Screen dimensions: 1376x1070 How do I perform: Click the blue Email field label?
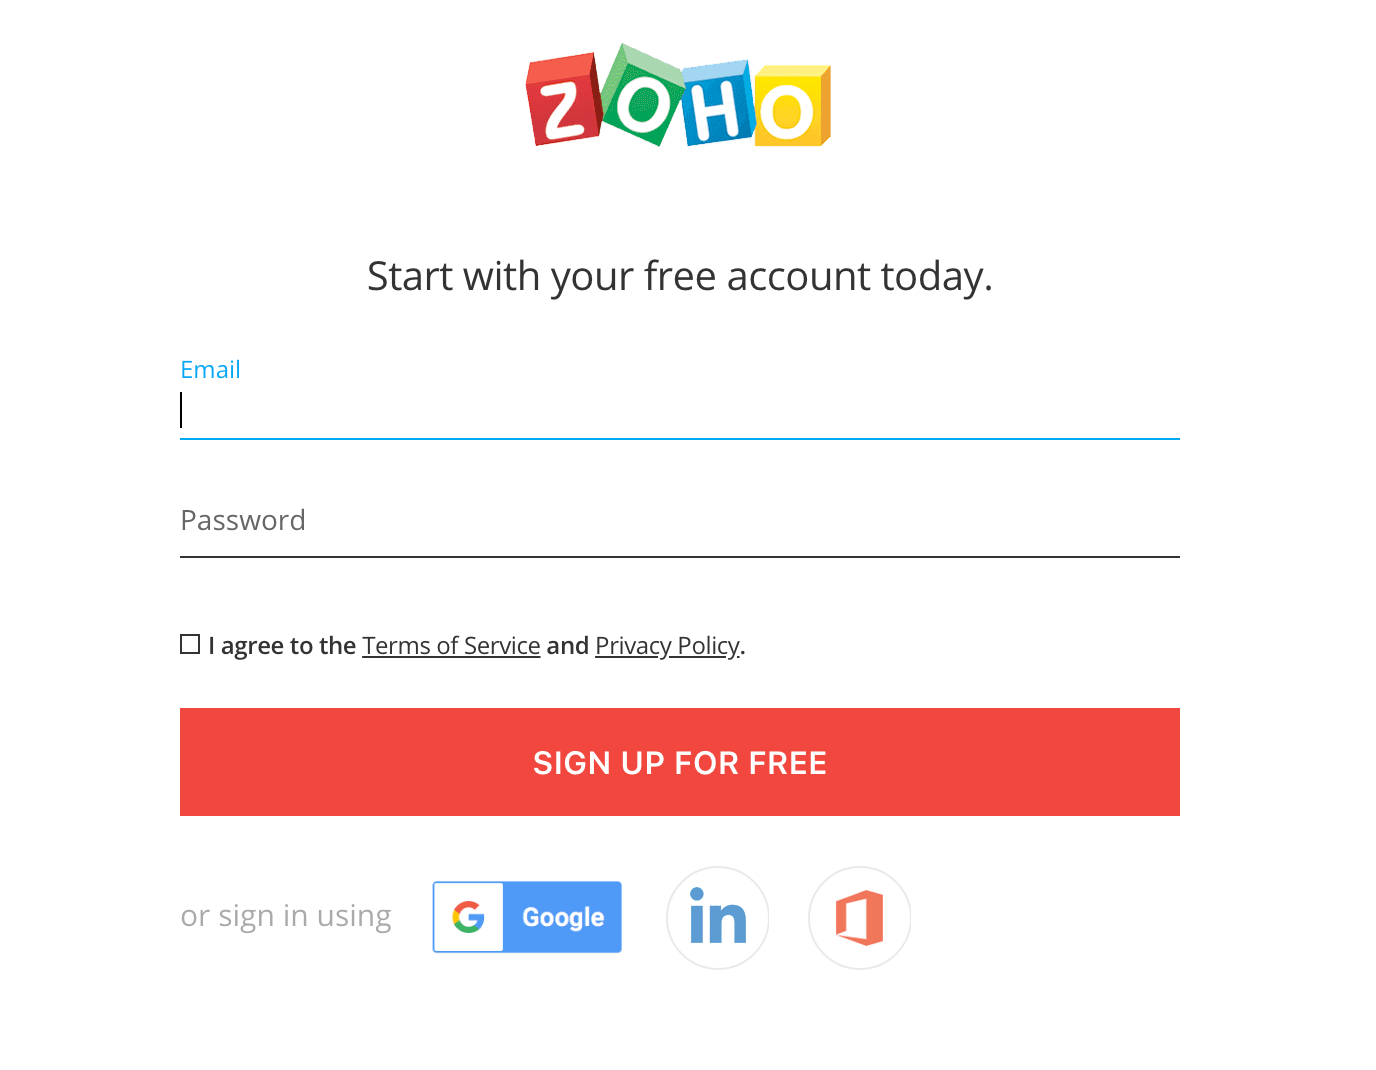point(210,370)
